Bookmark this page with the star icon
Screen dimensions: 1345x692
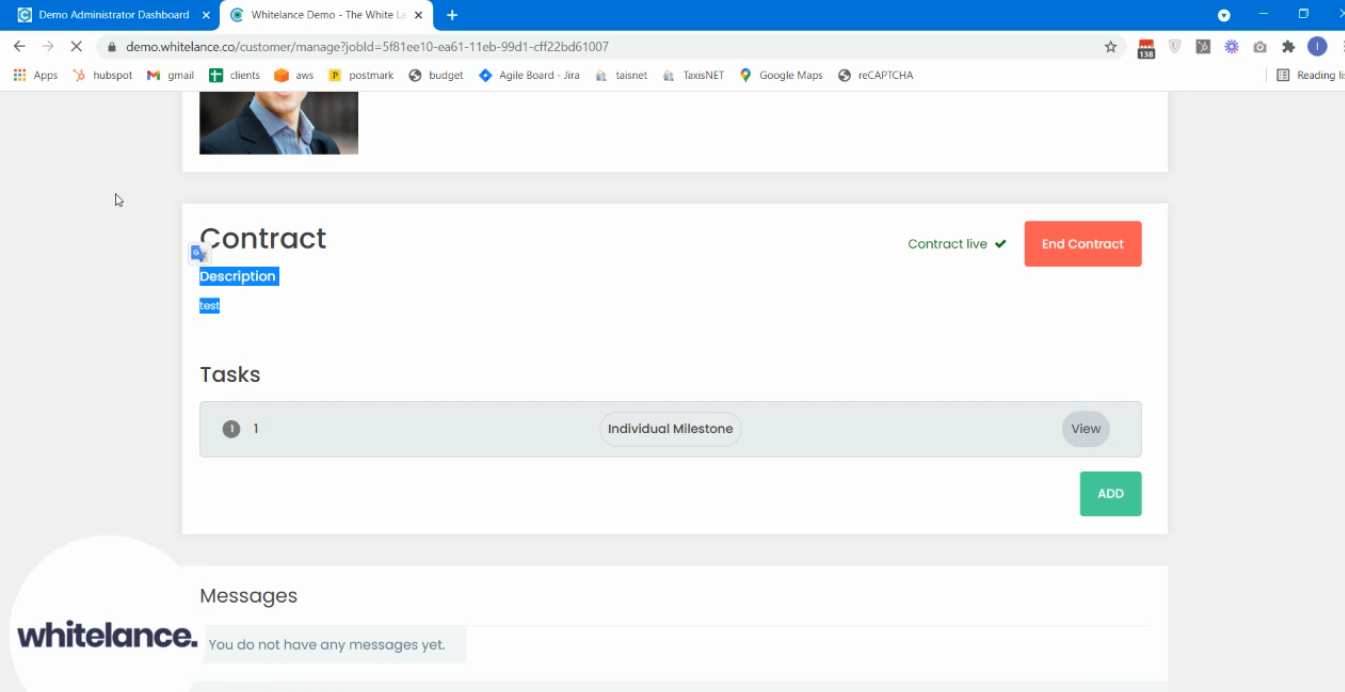(1110, 46)
